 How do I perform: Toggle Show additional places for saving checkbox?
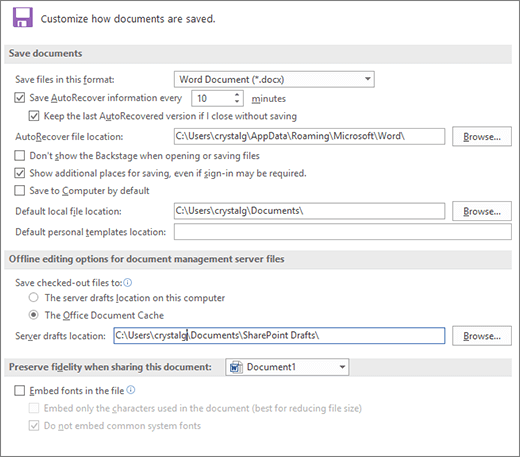(x=19, y=173)
